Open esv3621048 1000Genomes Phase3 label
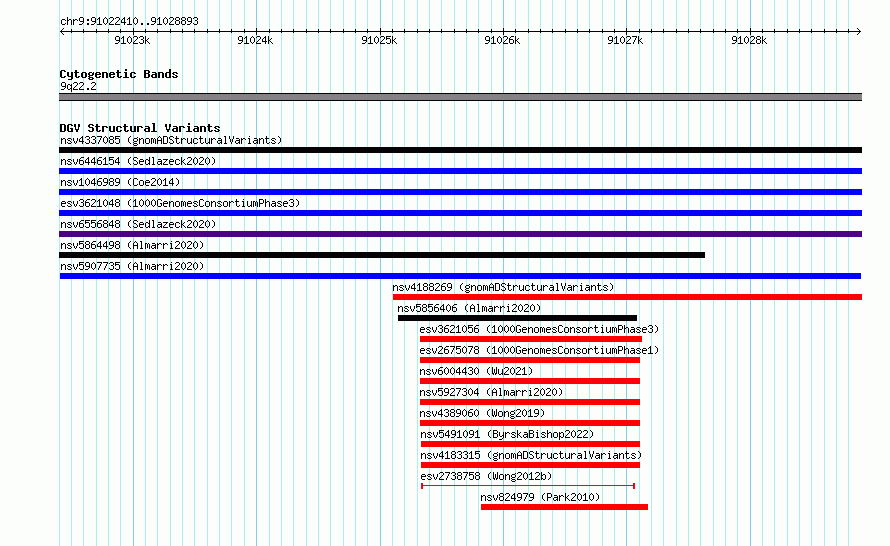This screenshot has width=890, height=546. (180, 203)
